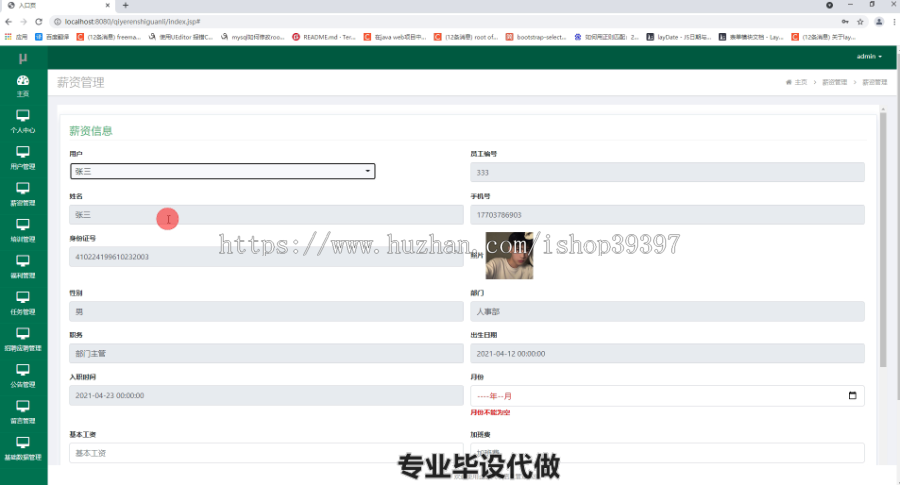
Task: Click into the 月份 date field
Action: tap(667, 395)
